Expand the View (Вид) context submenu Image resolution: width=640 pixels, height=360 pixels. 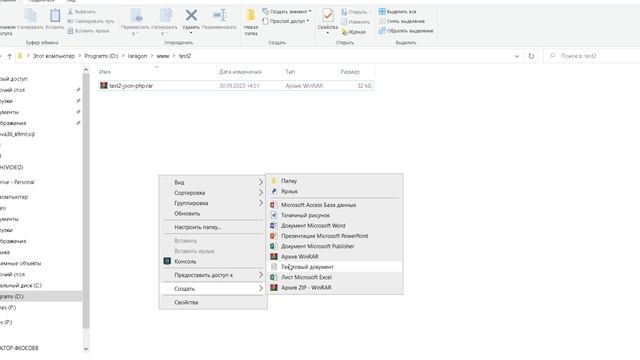(213, 182)
